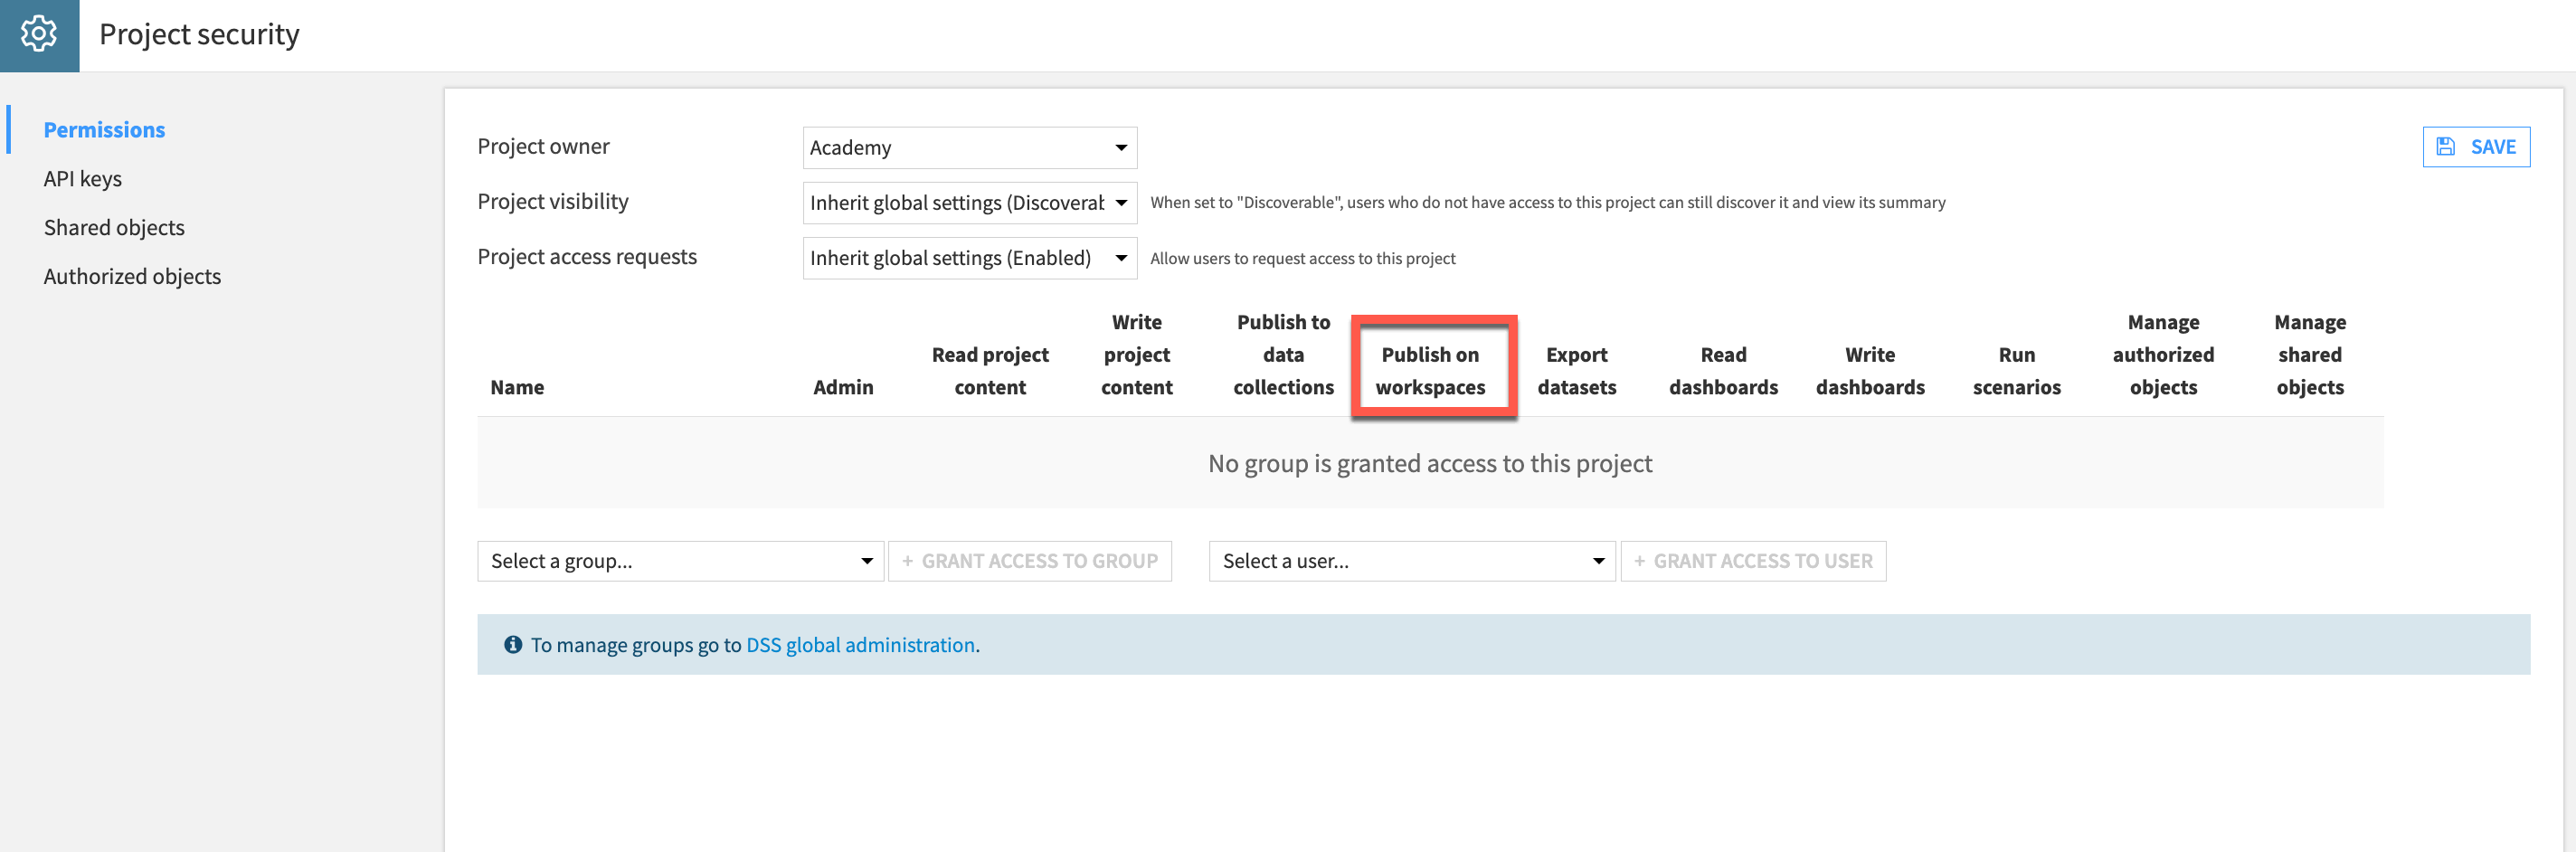Click Read project content column header
2576x852 pixels.
990,371
